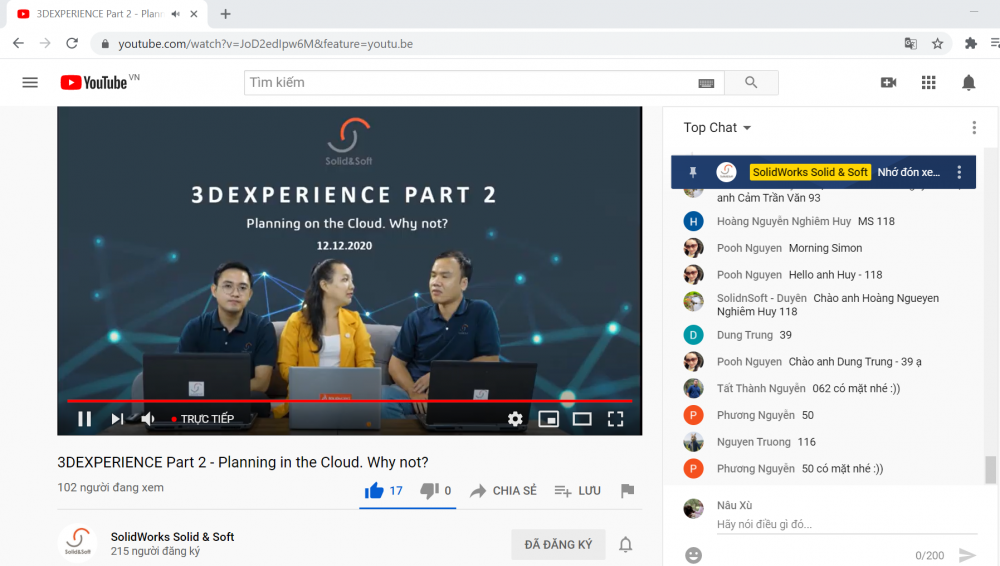The height and width of the screenshot is (566, 1000).
Task: Click the browser address bar URL
Action: point(265,44)
